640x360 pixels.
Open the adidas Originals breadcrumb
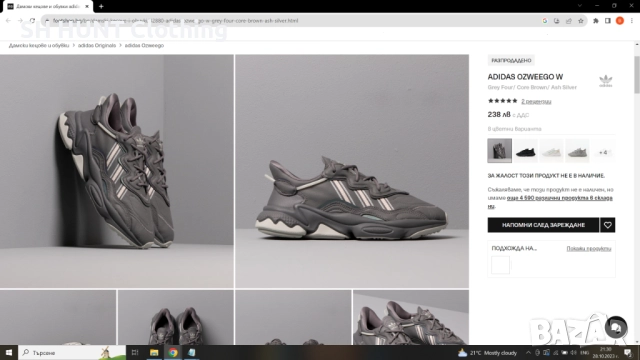(97, 45)
